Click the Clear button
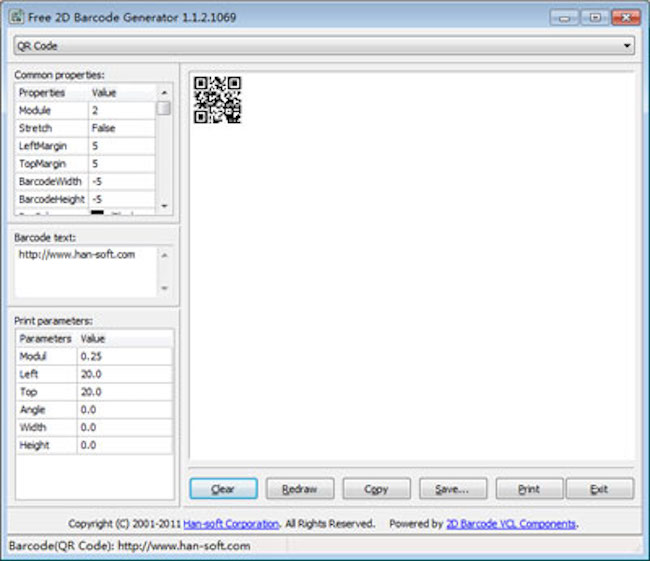Screen dimensions: 650x561 click(223, 489)
